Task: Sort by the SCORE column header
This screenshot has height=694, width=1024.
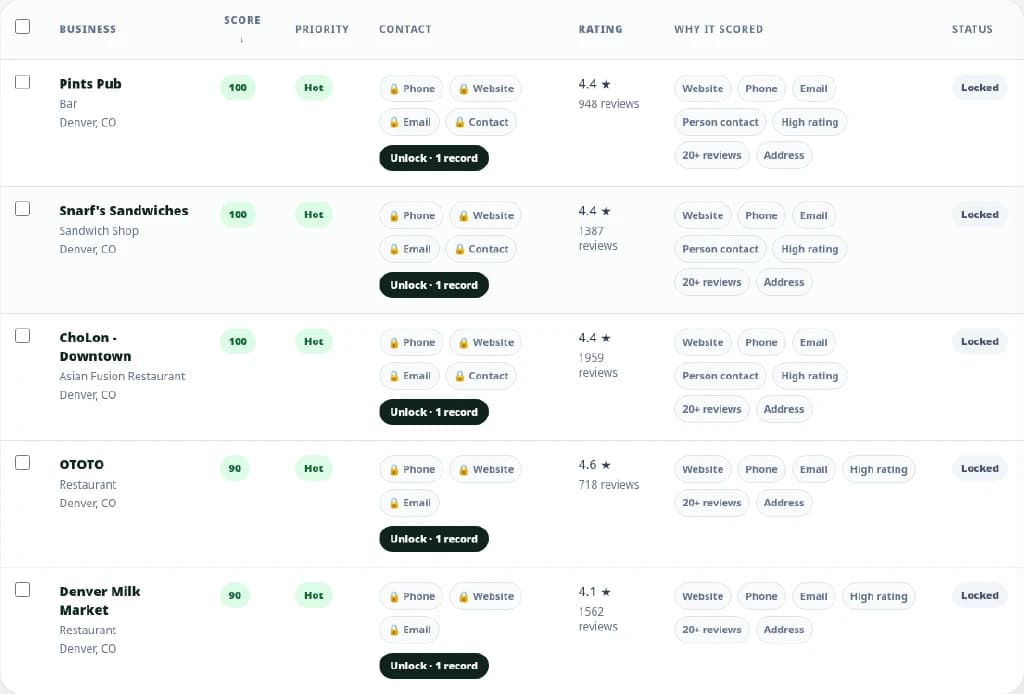Action: [242, 20]
